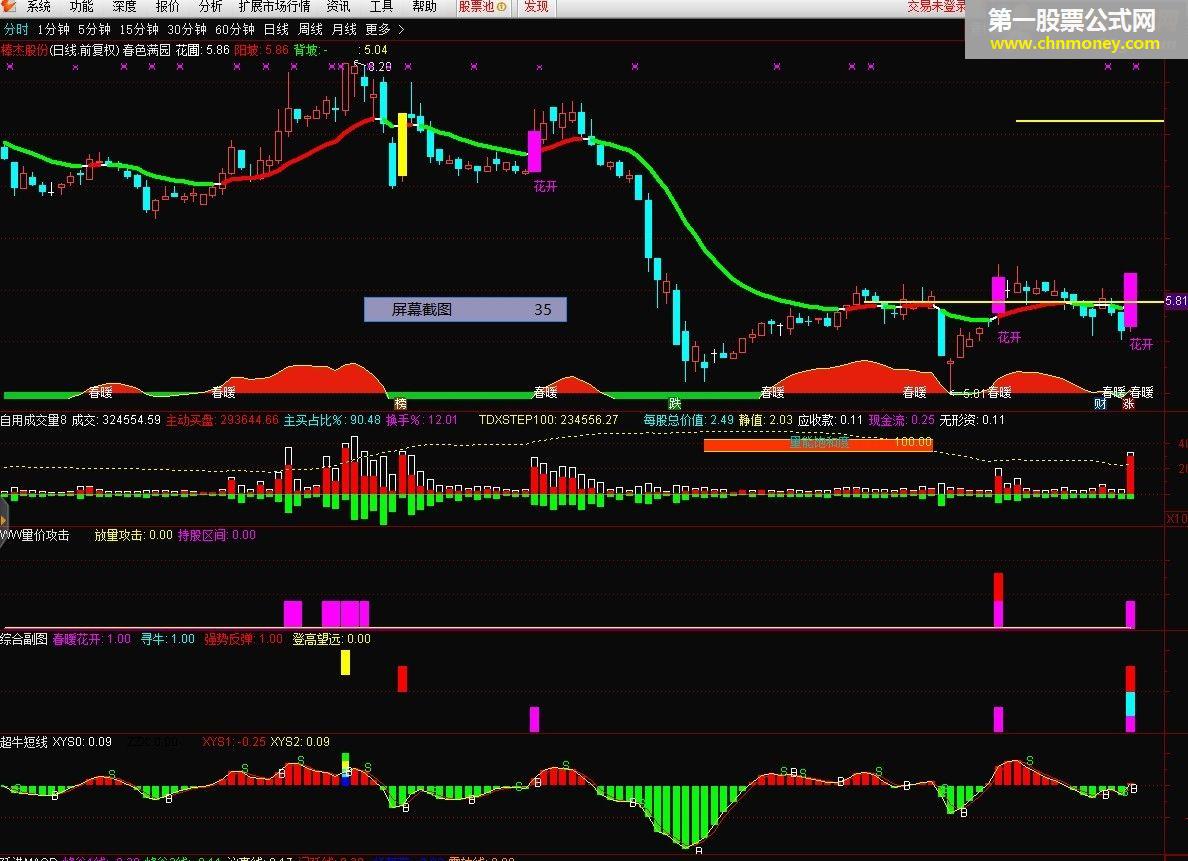
Task: Click the yellow candlestick on the main chart
Action: point(402,145)
